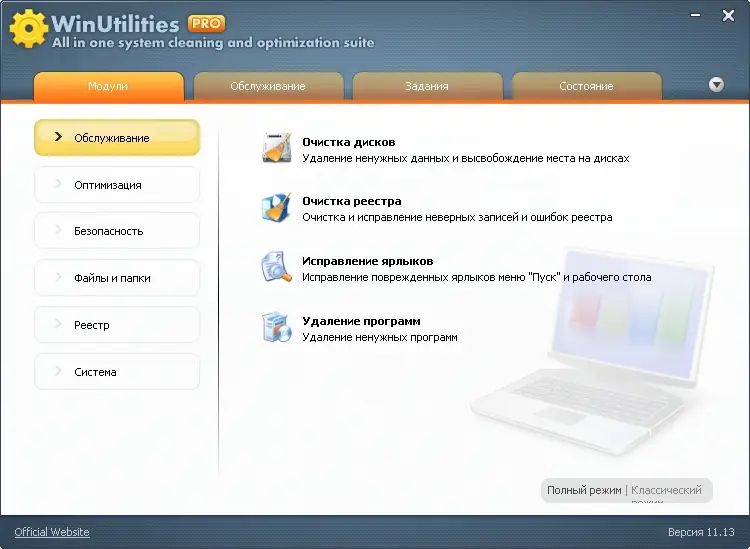Viewport: 750px width, 549px height.
Task: Click the tagline All in one system cleaning
Action: [x=213, y=43]
